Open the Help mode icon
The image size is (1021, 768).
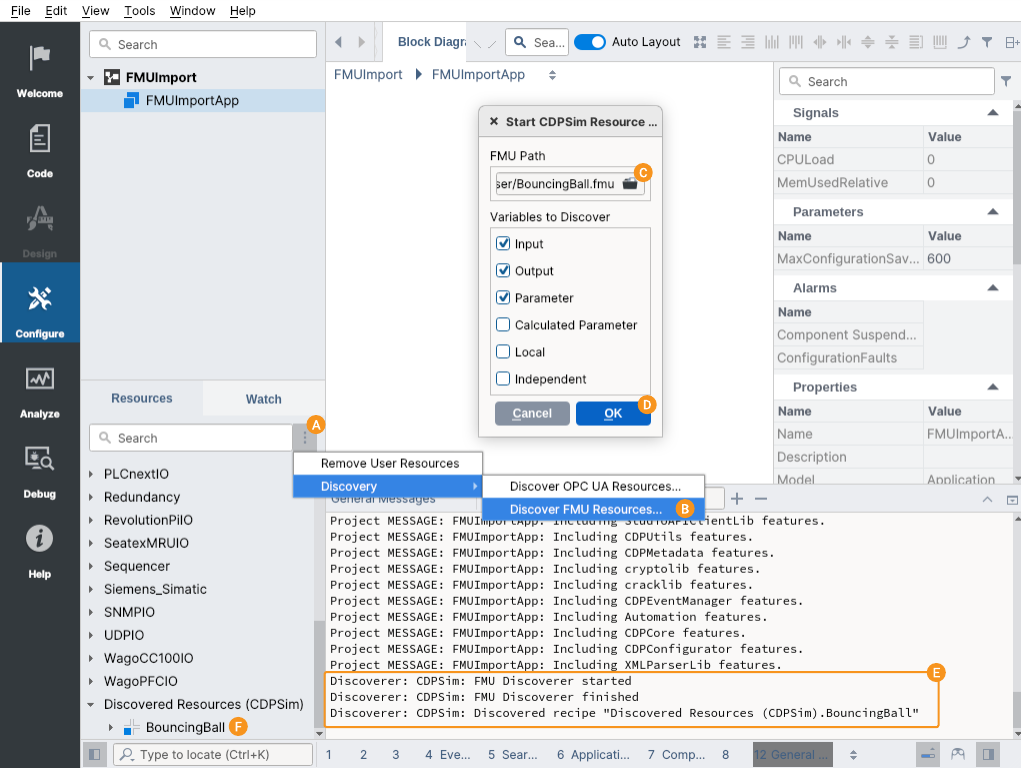point(40,551)
